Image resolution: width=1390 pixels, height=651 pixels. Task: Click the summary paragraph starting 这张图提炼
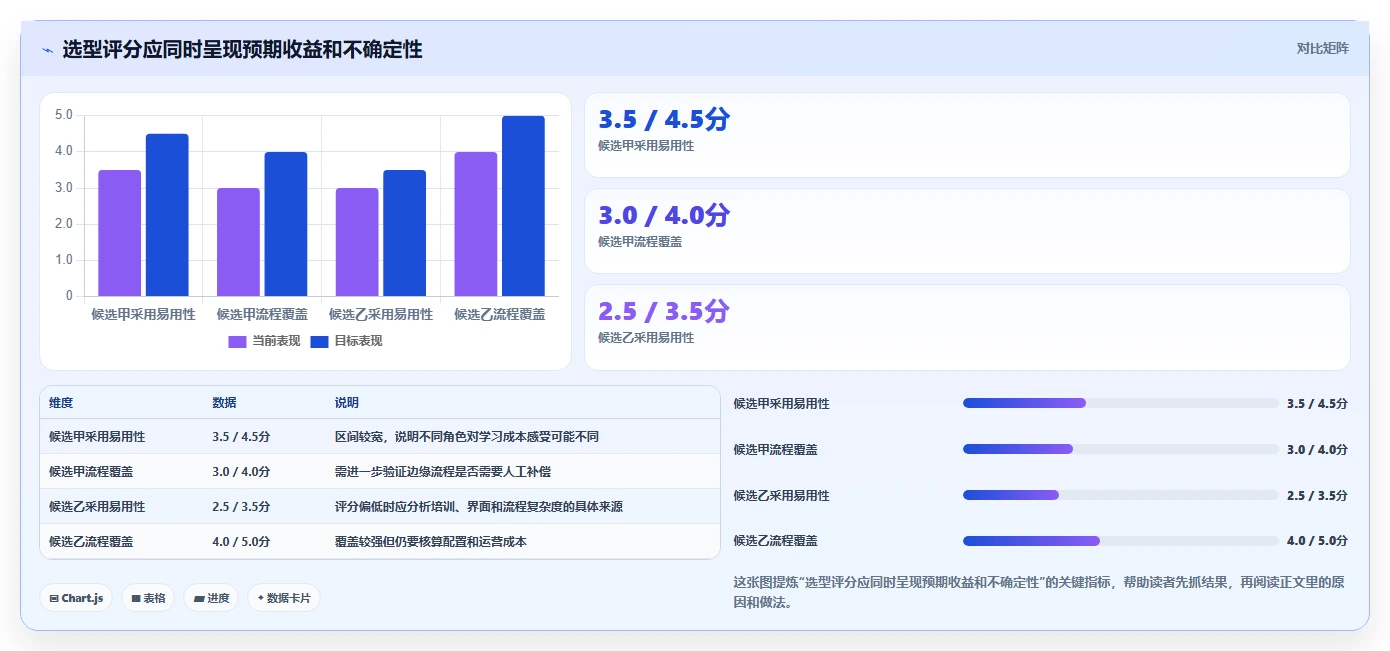[x=1040, y=592]
